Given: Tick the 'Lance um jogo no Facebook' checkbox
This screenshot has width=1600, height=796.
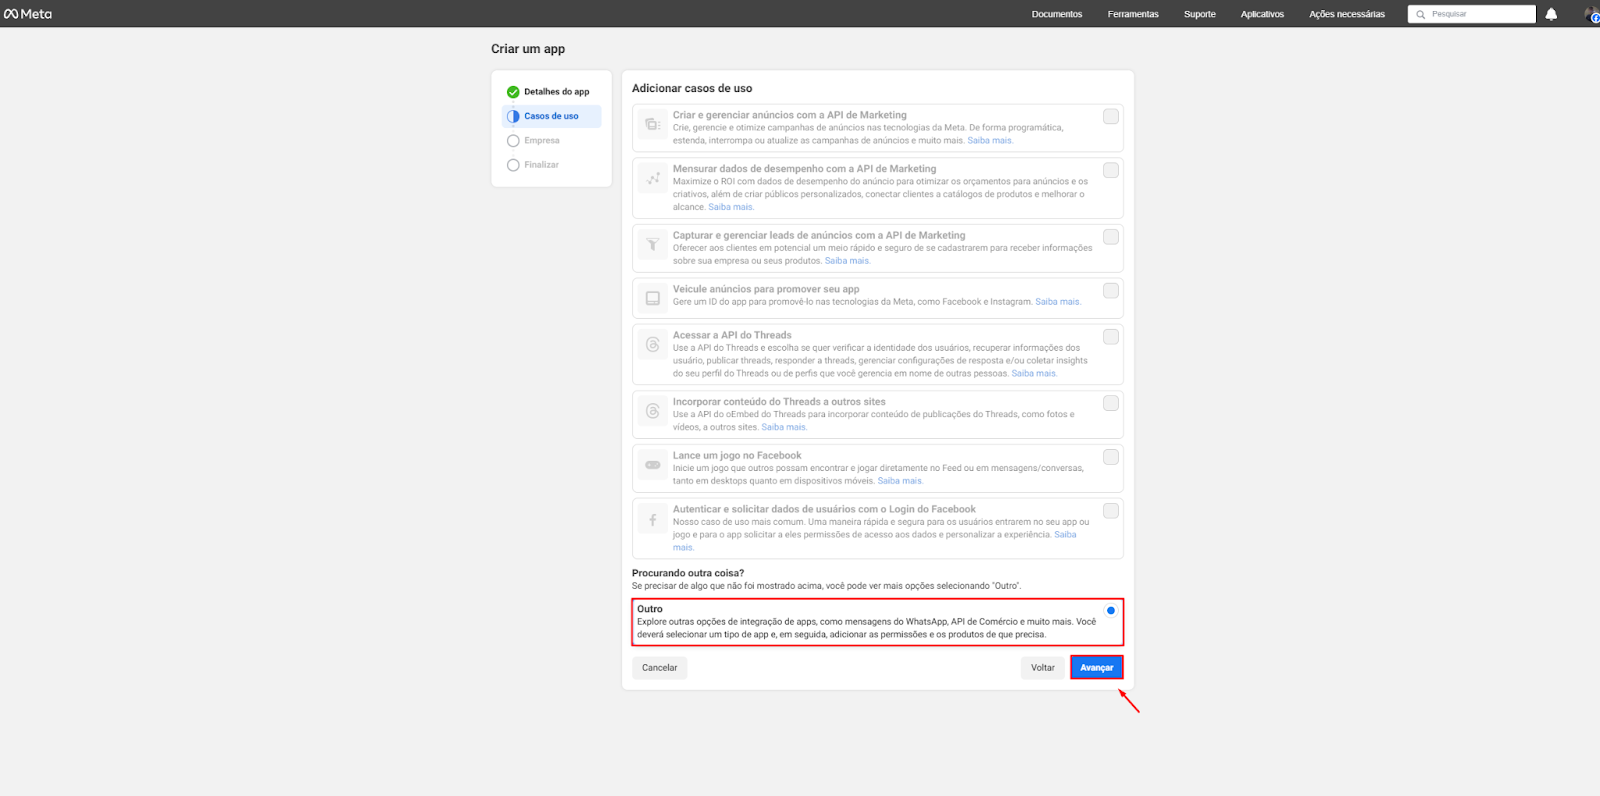Looking at the screenshot, I should click(x=1110, y=457).
